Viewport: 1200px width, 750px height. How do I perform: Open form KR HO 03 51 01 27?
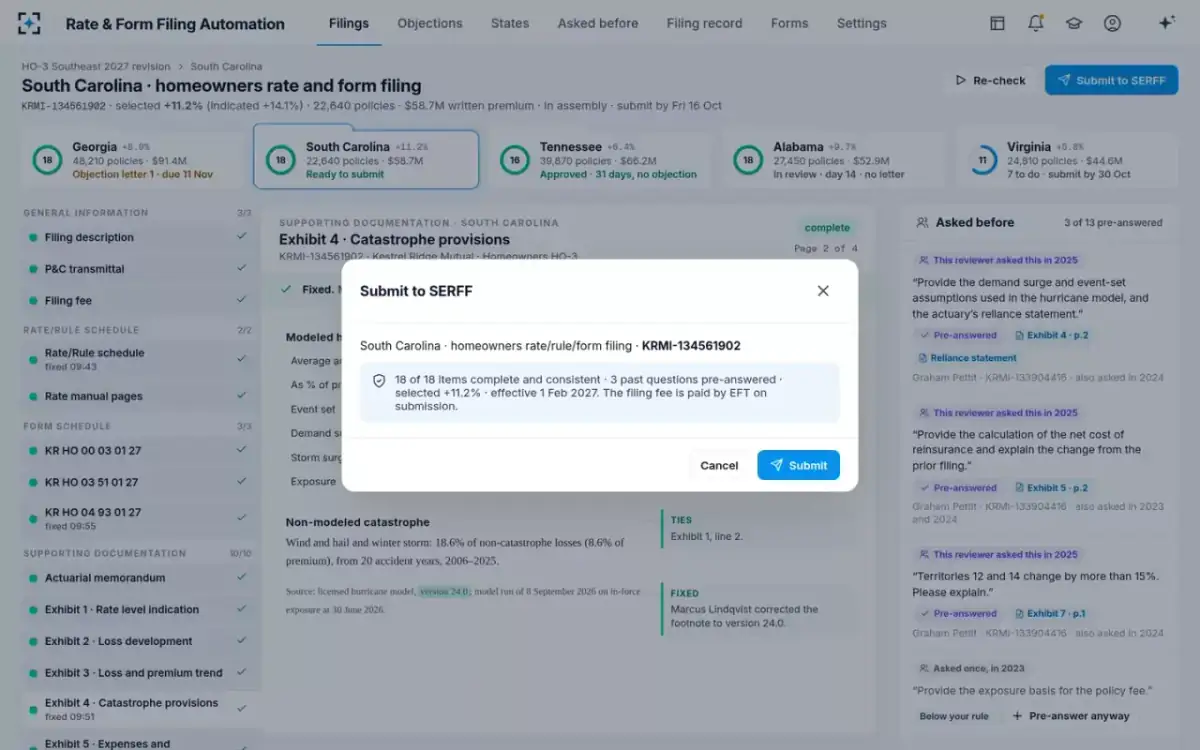pos(139,482)
